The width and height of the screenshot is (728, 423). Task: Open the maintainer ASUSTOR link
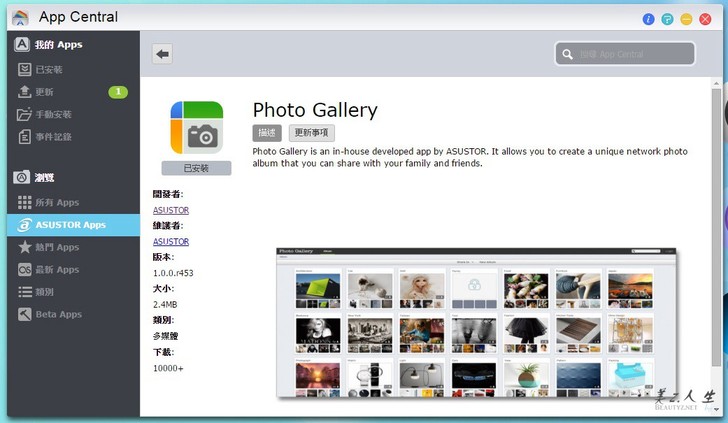(x=171, y=242)
